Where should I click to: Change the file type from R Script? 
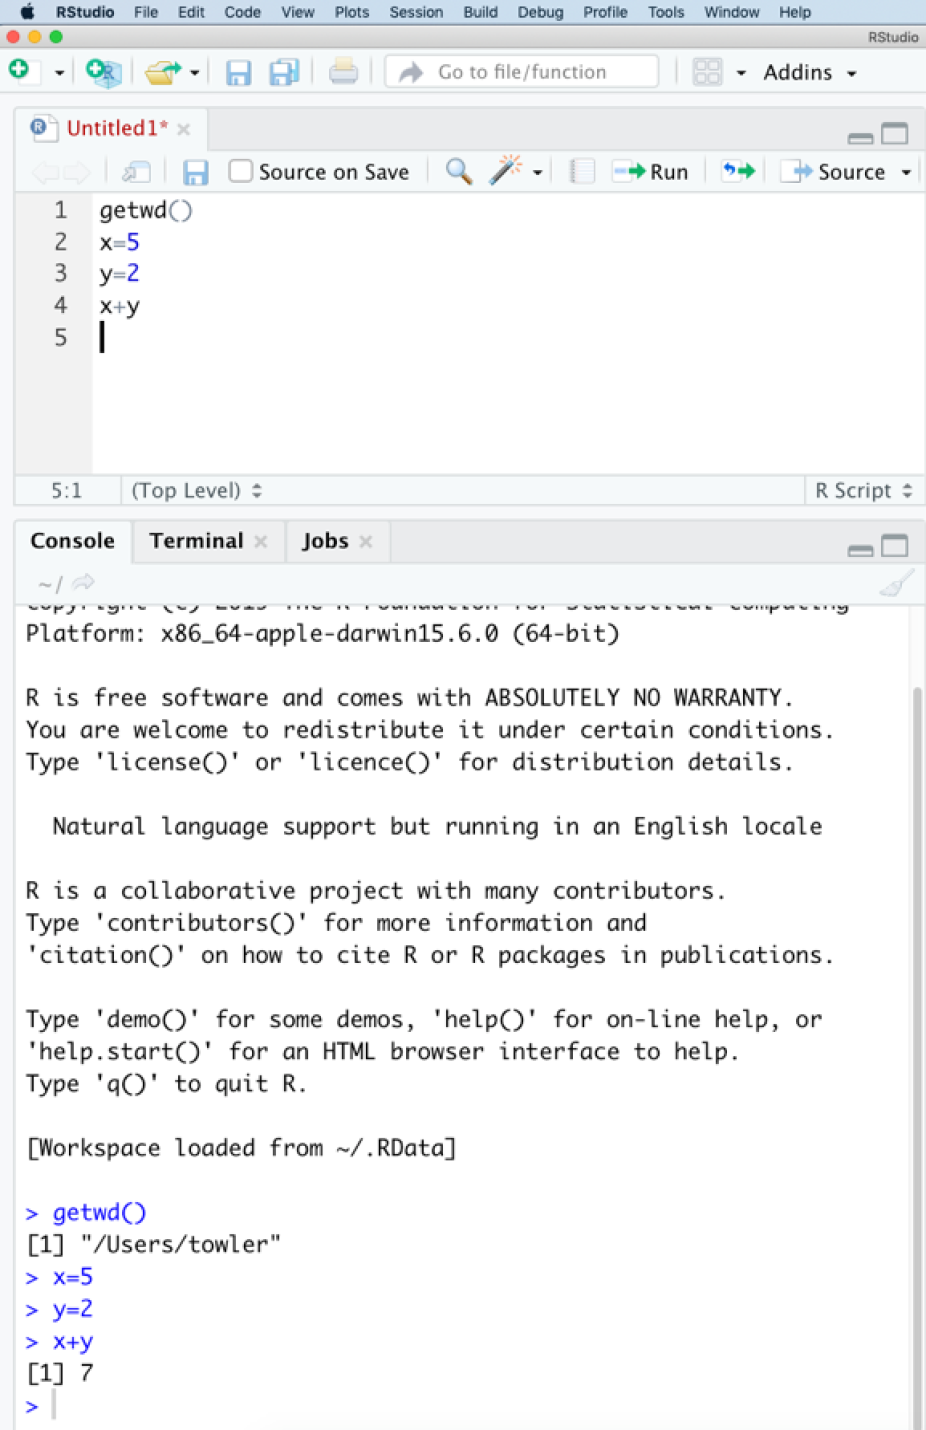point(864,490)
